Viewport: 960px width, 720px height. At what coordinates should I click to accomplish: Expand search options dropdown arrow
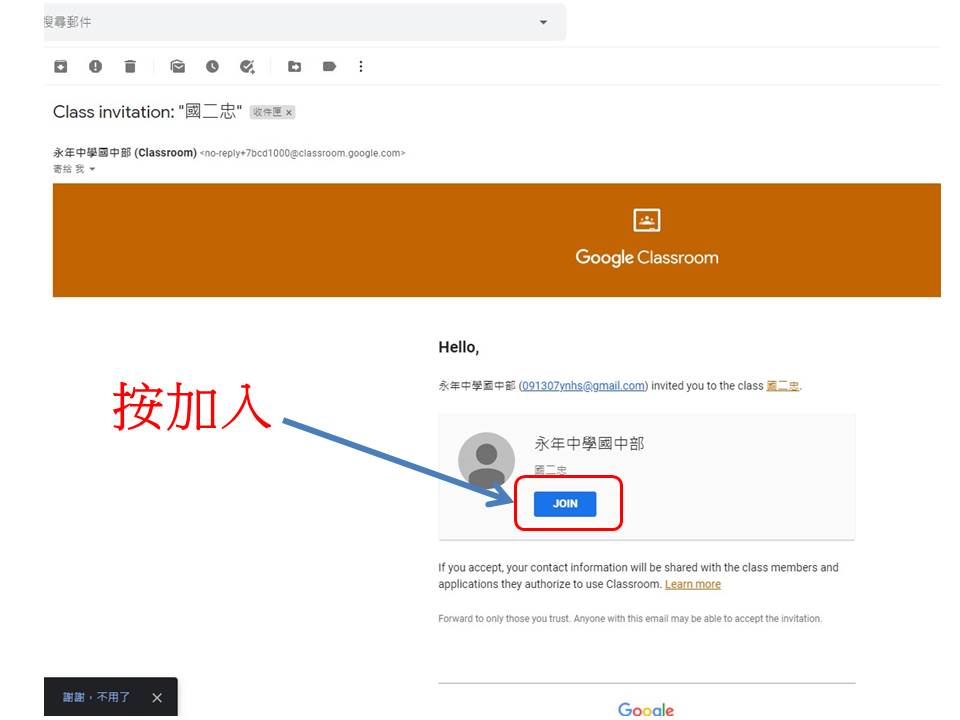coord(543,22)
